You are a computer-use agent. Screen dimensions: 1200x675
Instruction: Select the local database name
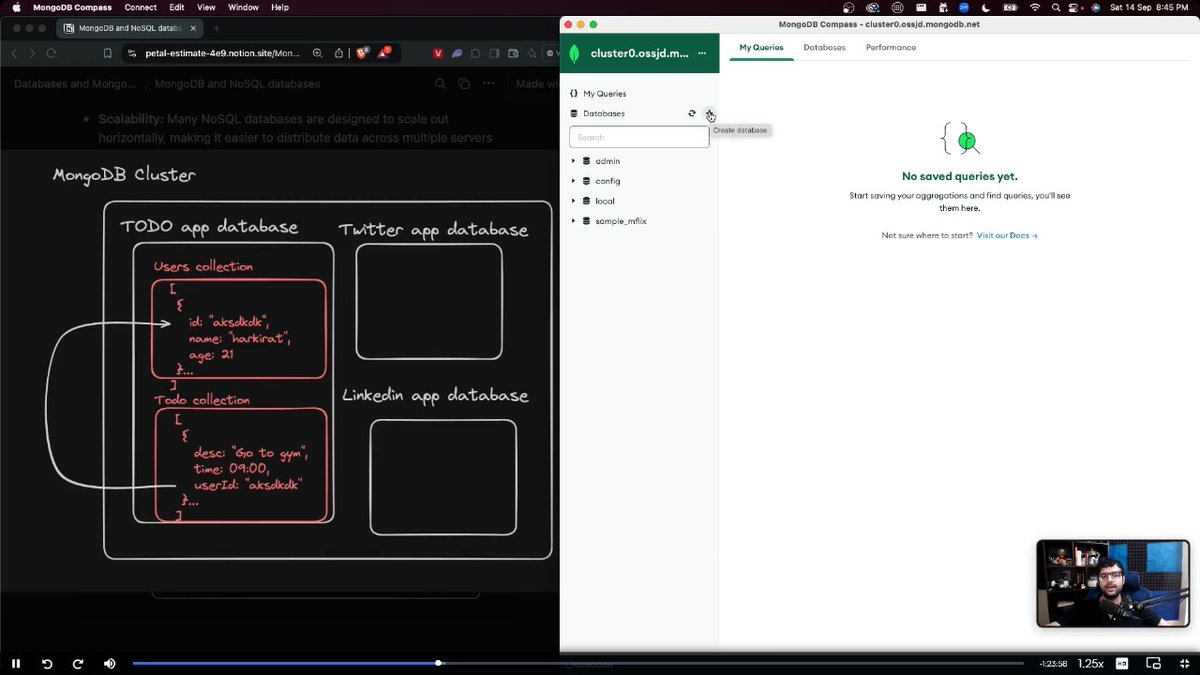(x=605, y=201)
